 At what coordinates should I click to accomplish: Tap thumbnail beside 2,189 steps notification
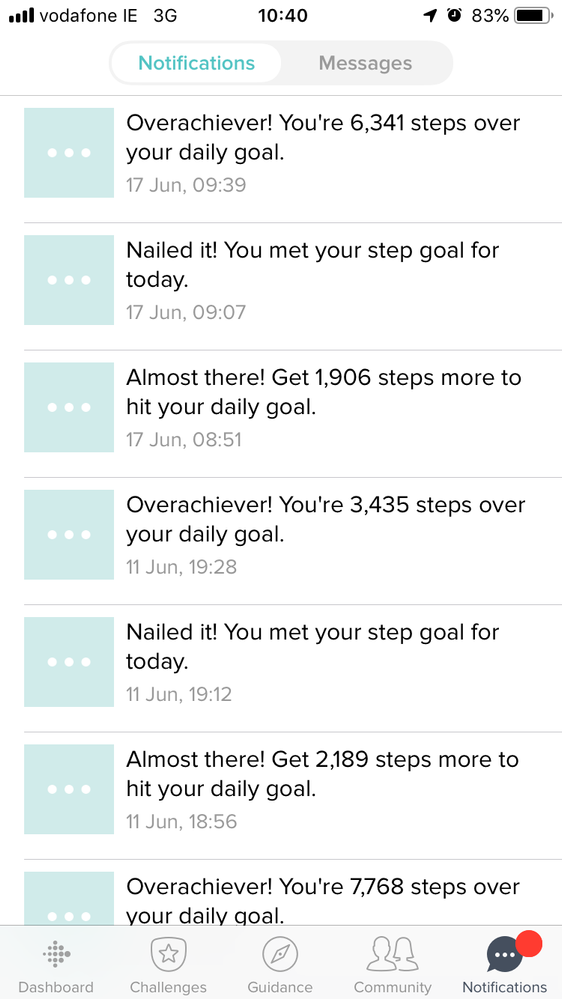tap(69, 789)
